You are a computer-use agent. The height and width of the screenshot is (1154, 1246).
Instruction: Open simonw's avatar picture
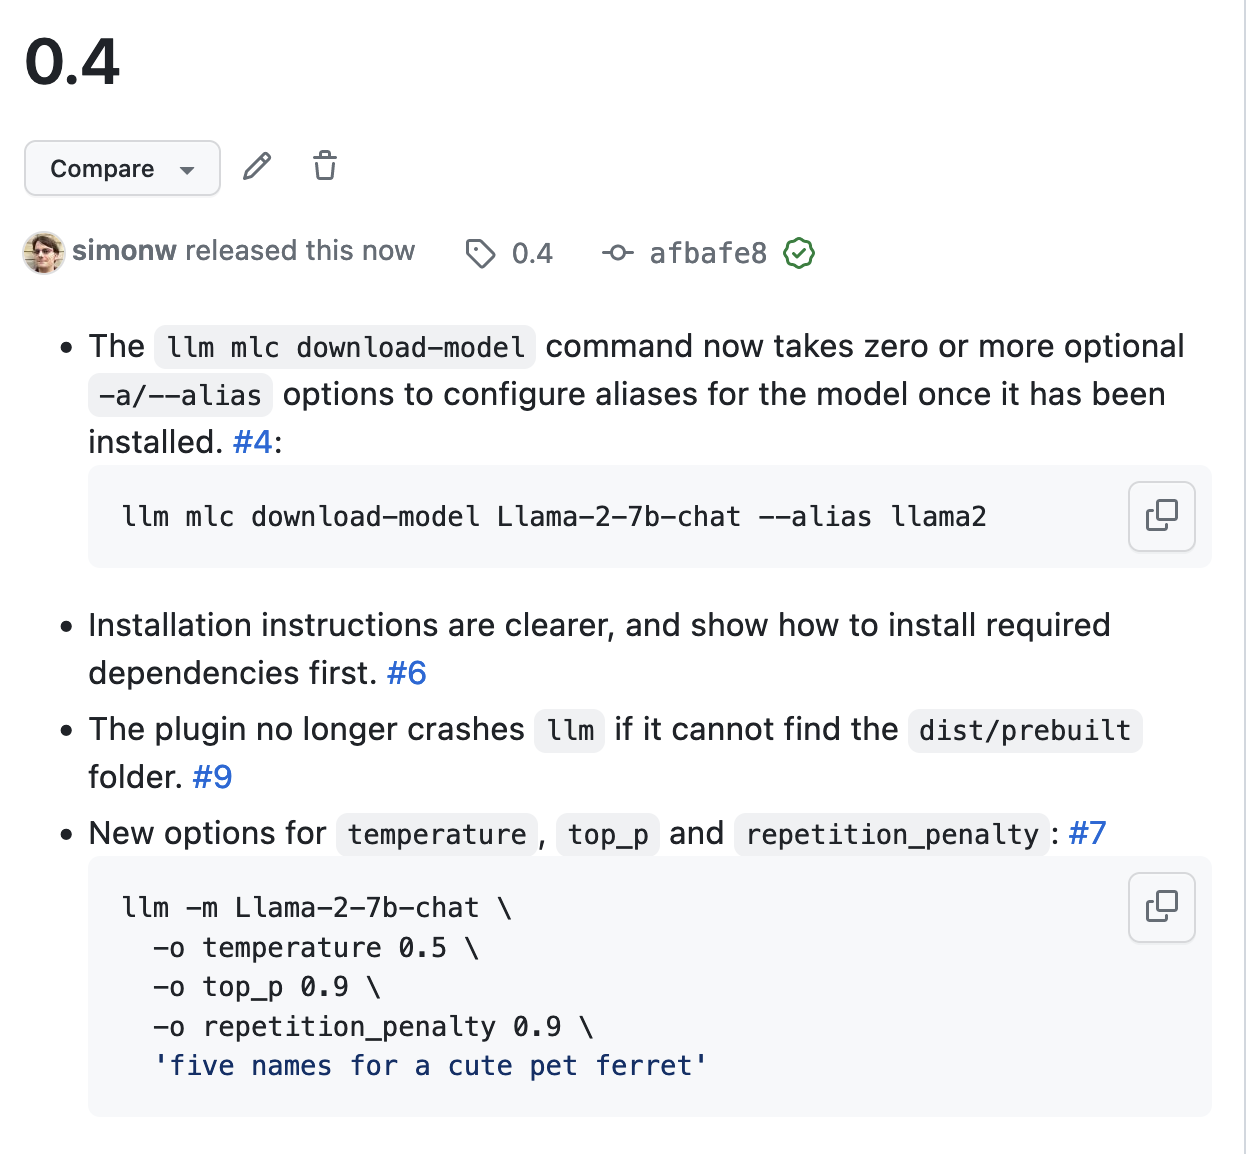point(44,252)
